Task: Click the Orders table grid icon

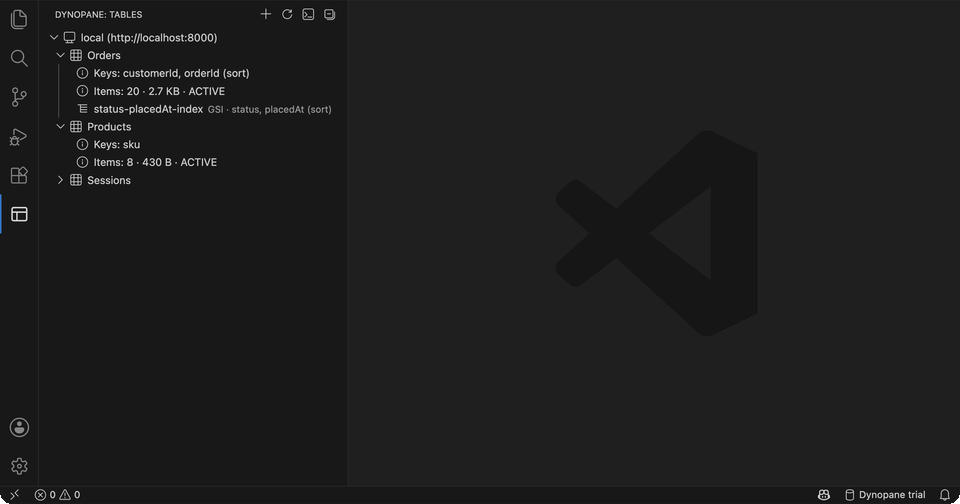Action: [76, 55]
